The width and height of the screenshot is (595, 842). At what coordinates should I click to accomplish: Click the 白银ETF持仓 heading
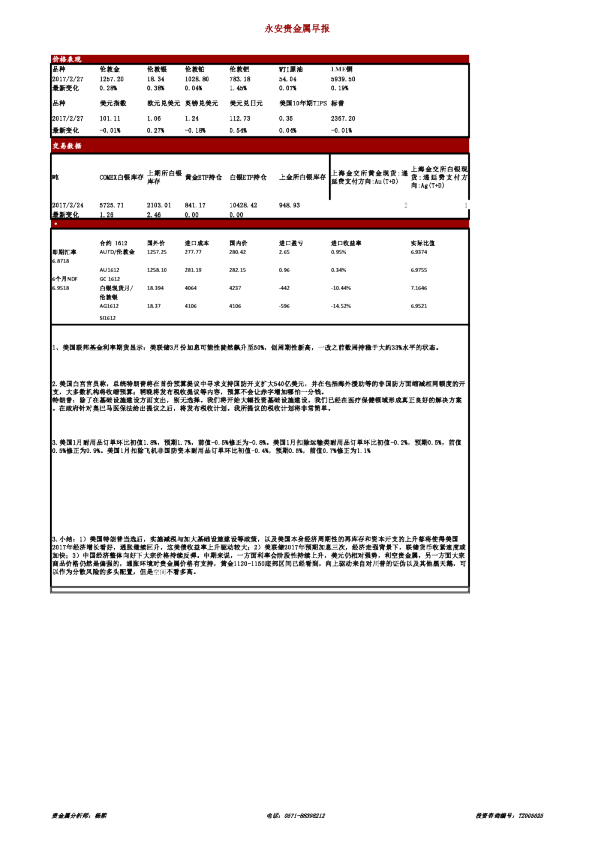(248, 177)
